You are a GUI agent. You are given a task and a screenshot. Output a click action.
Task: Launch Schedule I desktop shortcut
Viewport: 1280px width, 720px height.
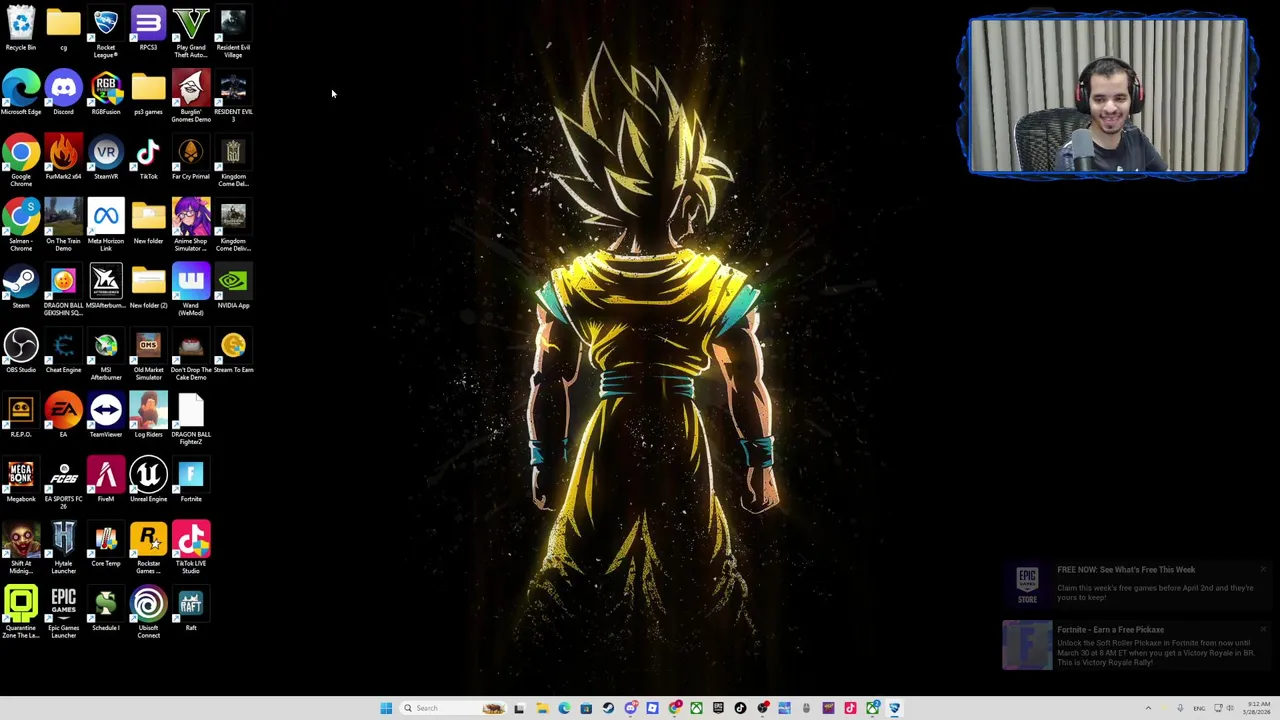click(x=106, y=610)
